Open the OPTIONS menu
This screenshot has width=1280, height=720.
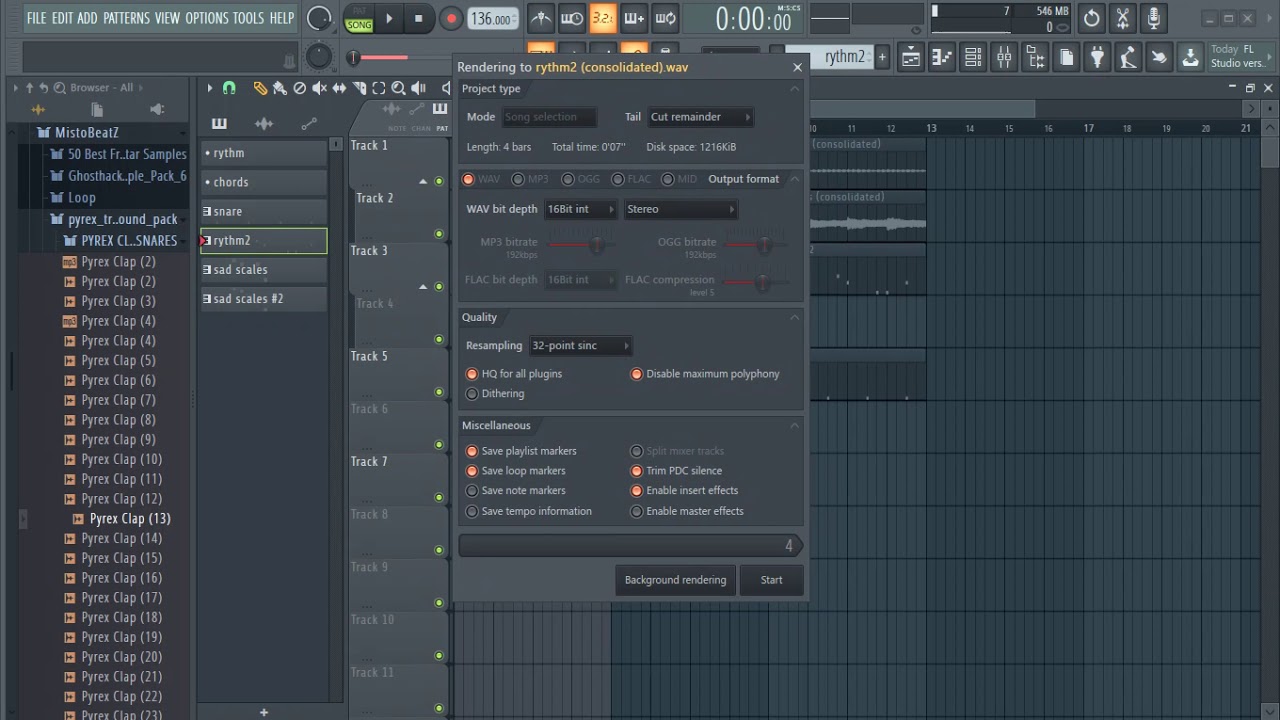pos(207,18)
